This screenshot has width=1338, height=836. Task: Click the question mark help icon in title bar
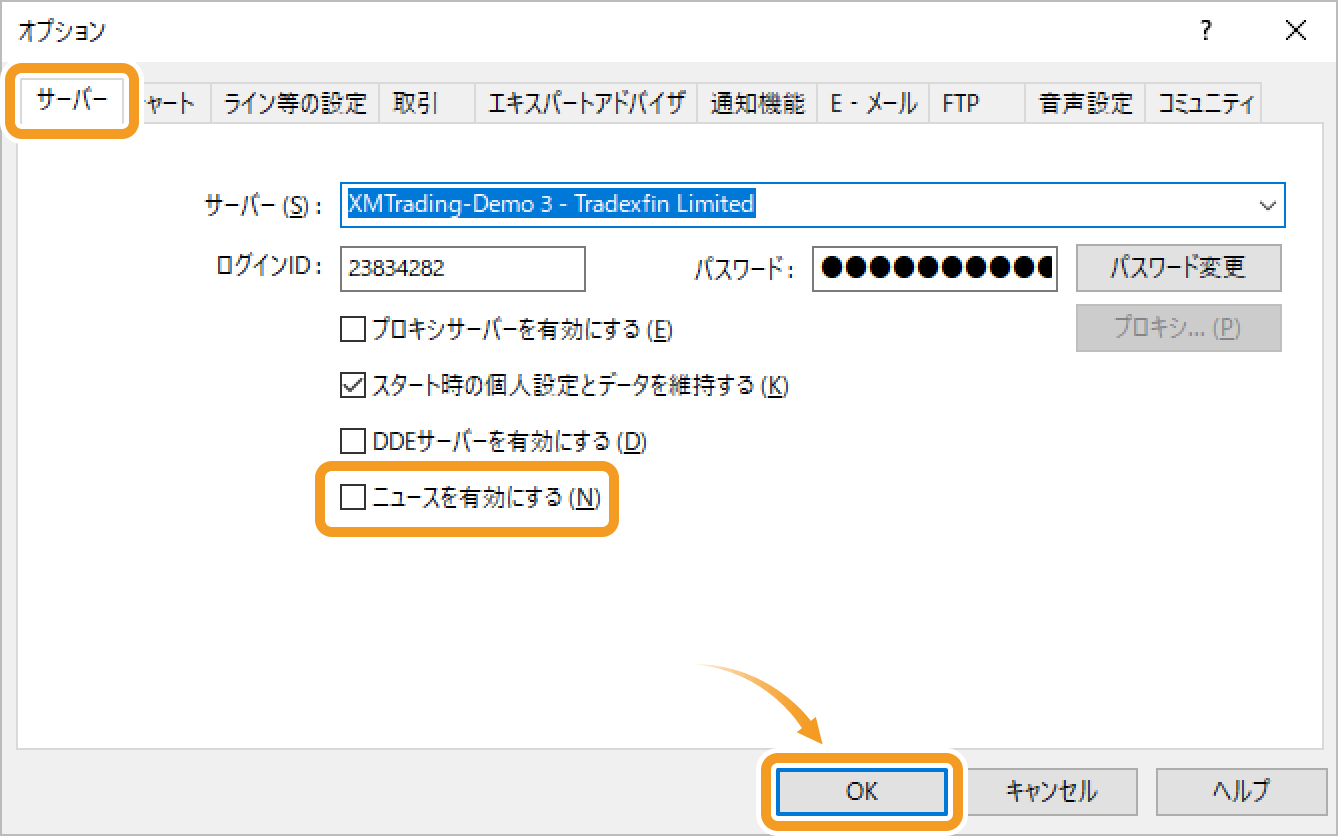tap(1207, 30)
